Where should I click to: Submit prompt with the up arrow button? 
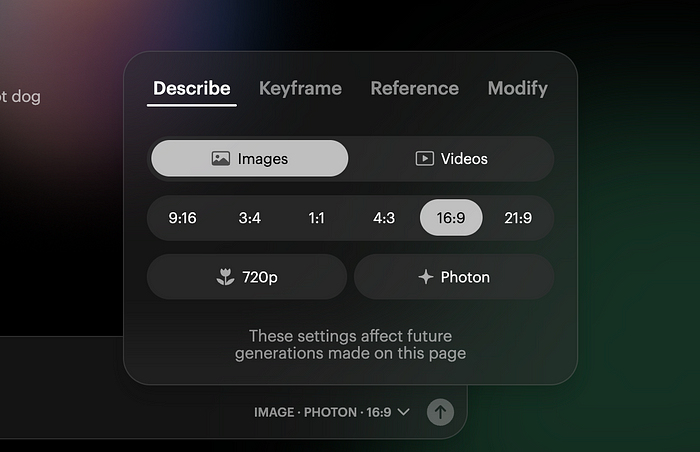(440, 412)
